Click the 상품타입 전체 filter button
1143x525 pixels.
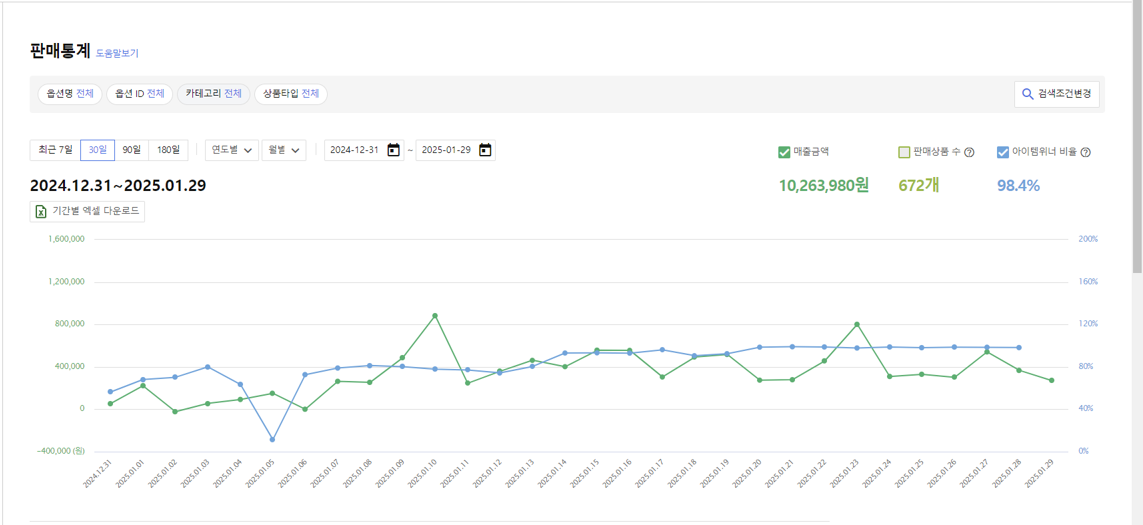(290, 94)
